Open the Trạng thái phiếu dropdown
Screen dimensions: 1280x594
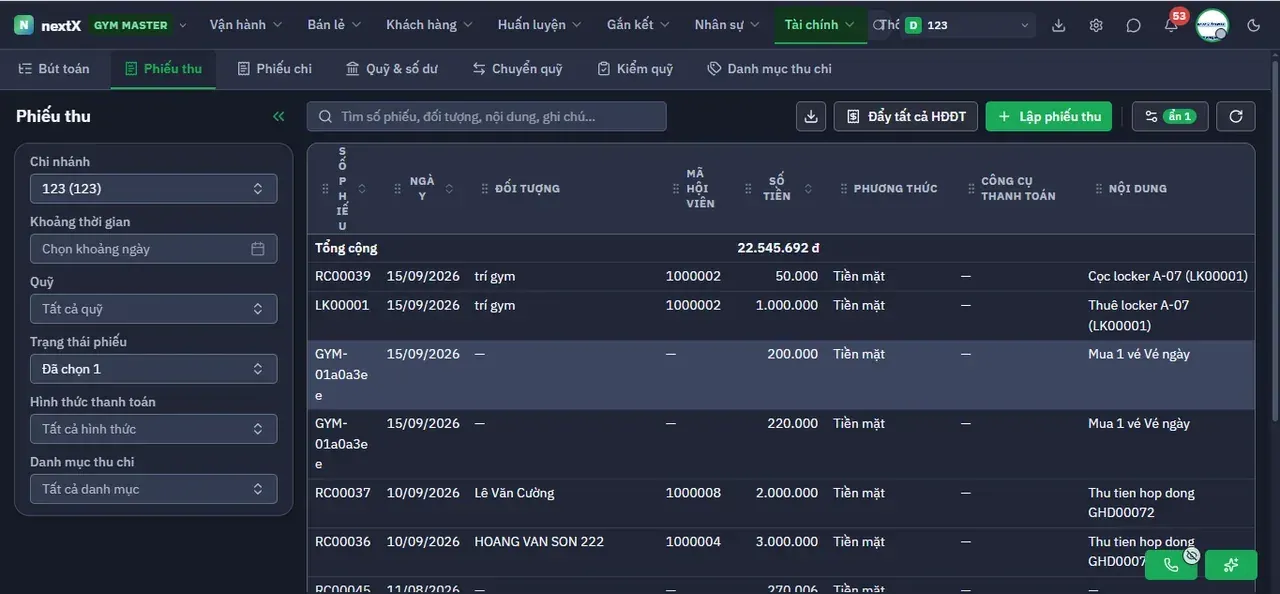pos(153,369)
